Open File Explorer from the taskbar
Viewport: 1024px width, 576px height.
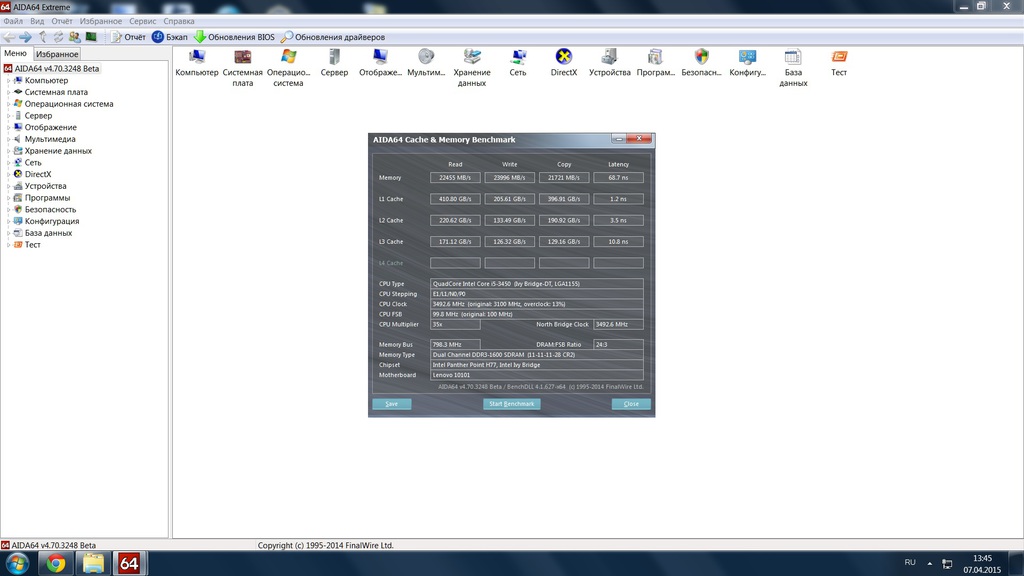93,563
